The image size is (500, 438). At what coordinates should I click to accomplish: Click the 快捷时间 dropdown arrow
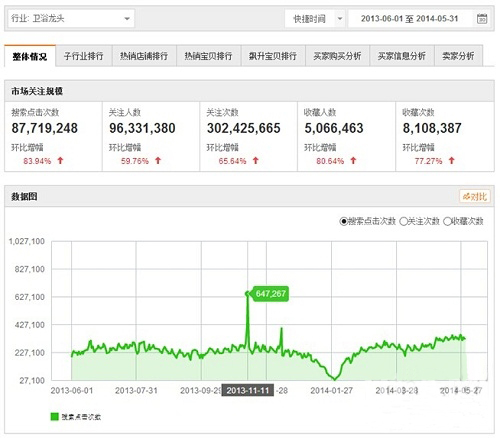click(x=340, y=19)
